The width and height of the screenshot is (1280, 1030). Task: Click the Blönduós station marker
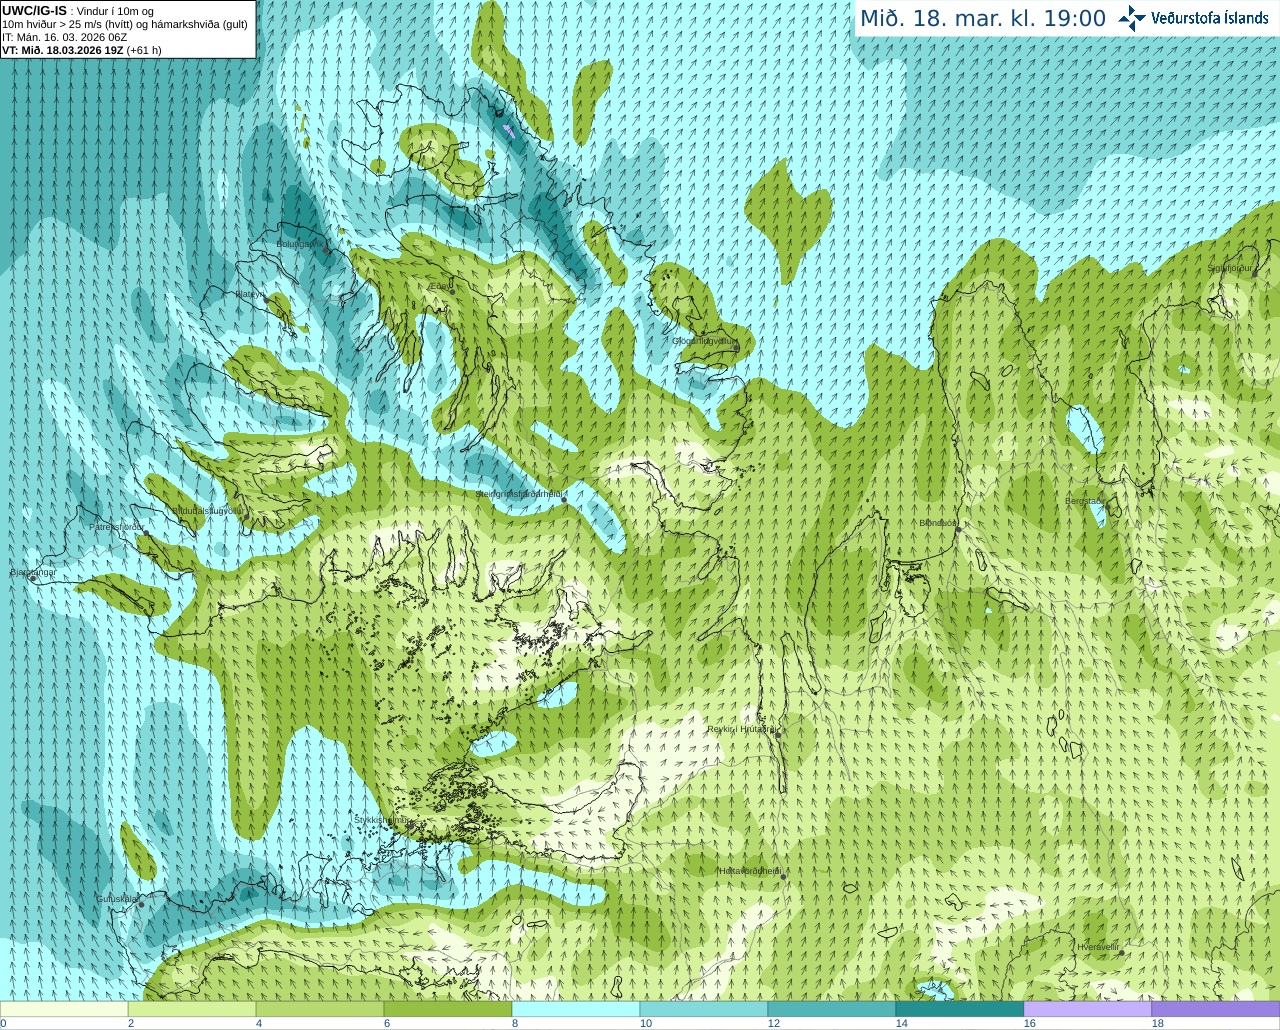(958, 529)
